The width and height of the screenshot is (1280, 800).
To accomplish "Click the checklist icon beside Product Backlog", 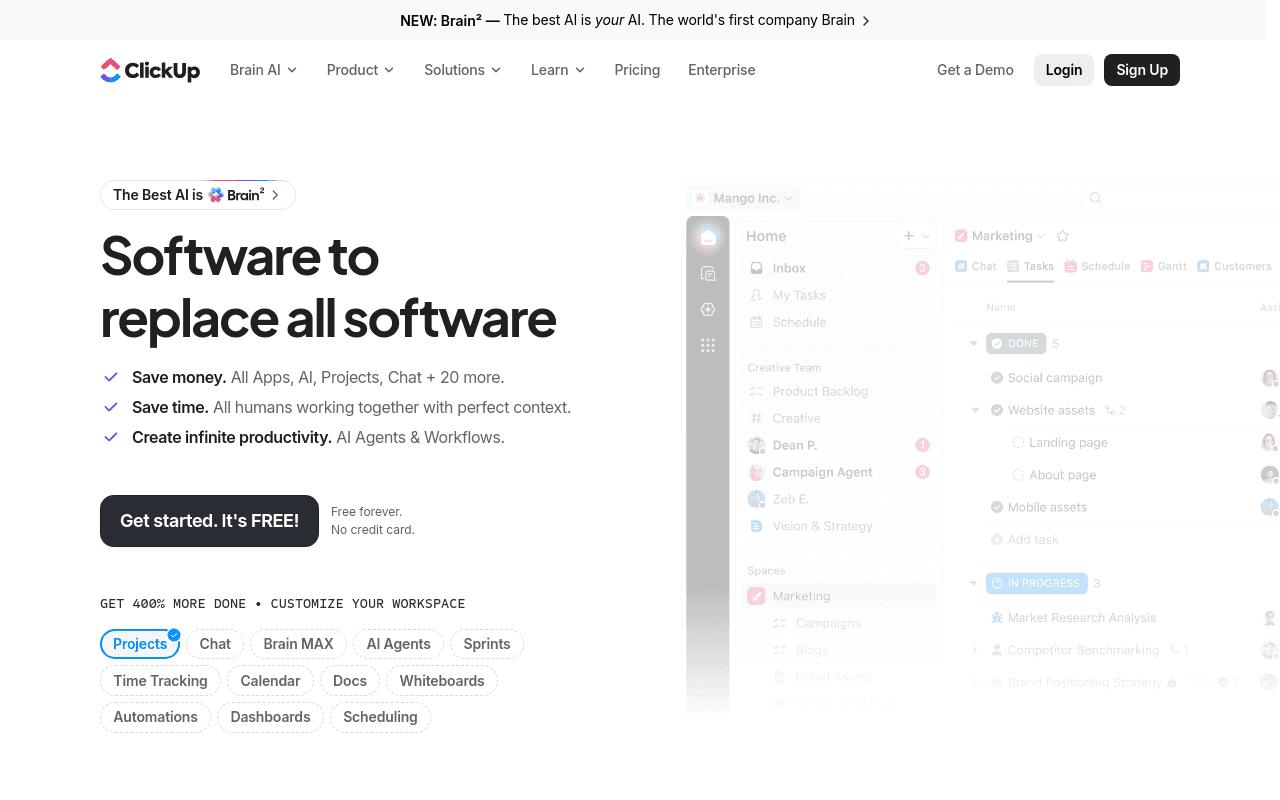I will coord(756,391).
